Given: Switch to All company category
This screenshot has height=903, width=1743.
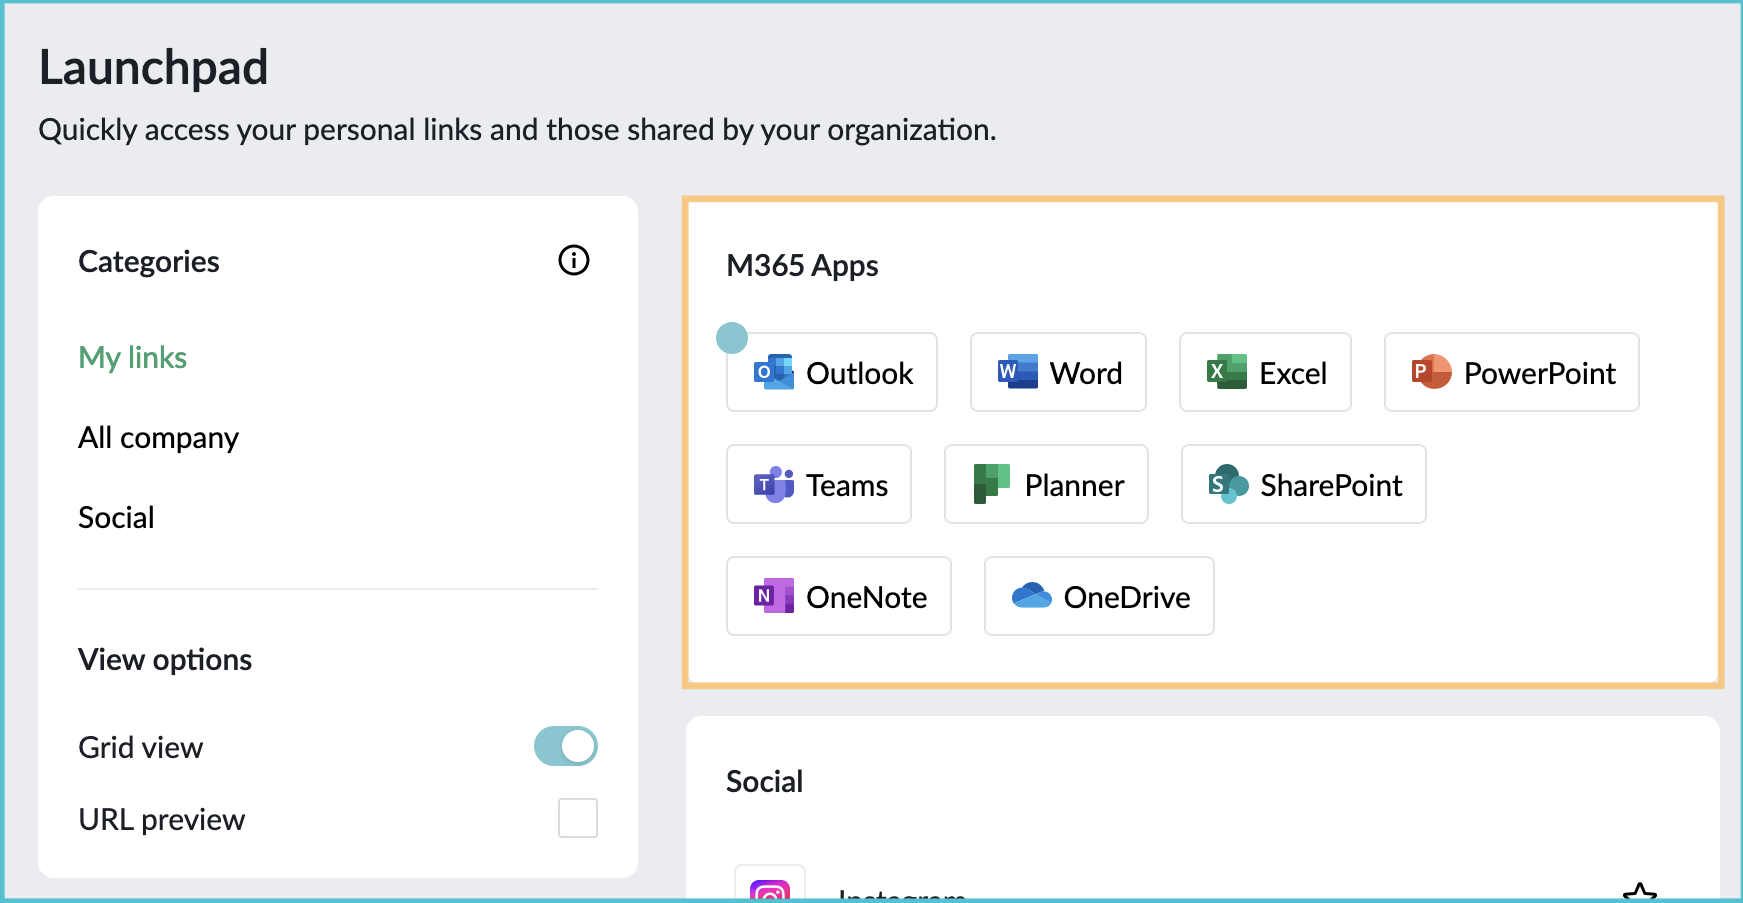Looking at the screenshot, I should 158,438.
